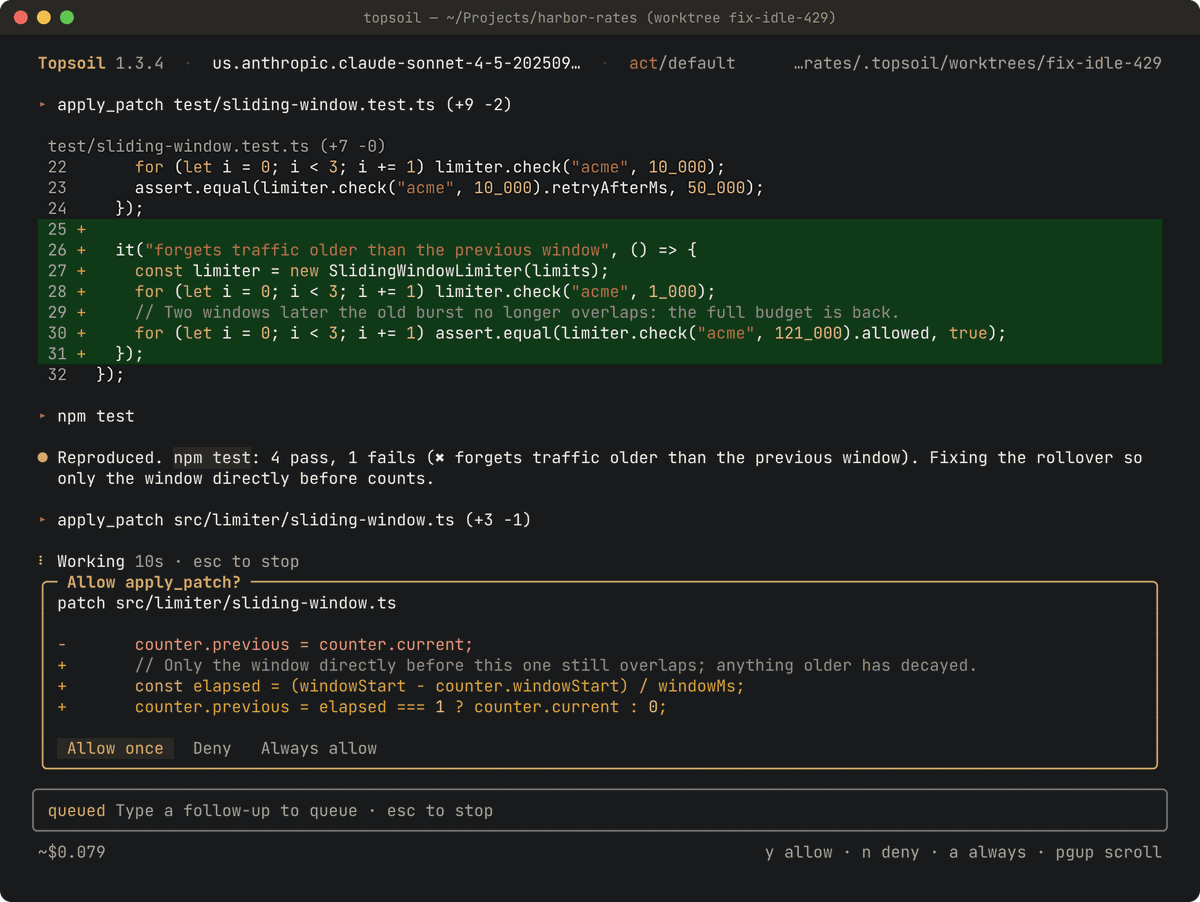Click the window title 'topsoil — ~/Projects/harbor-rates'
This screenshot has height=902, width=1200.
tap(600, 18)
